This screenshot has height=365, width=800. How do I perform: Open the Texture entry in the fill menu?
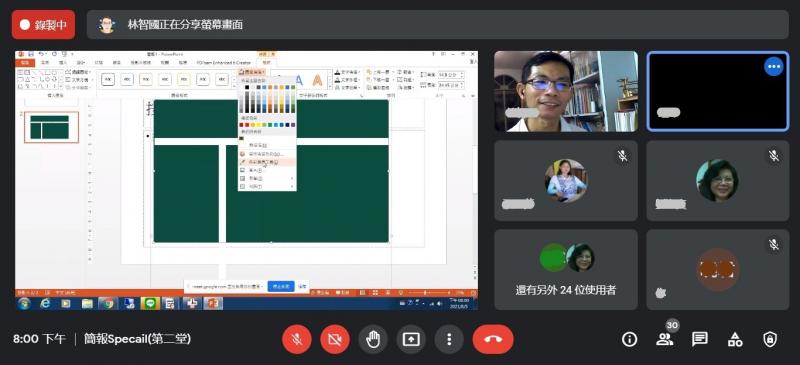266,186
